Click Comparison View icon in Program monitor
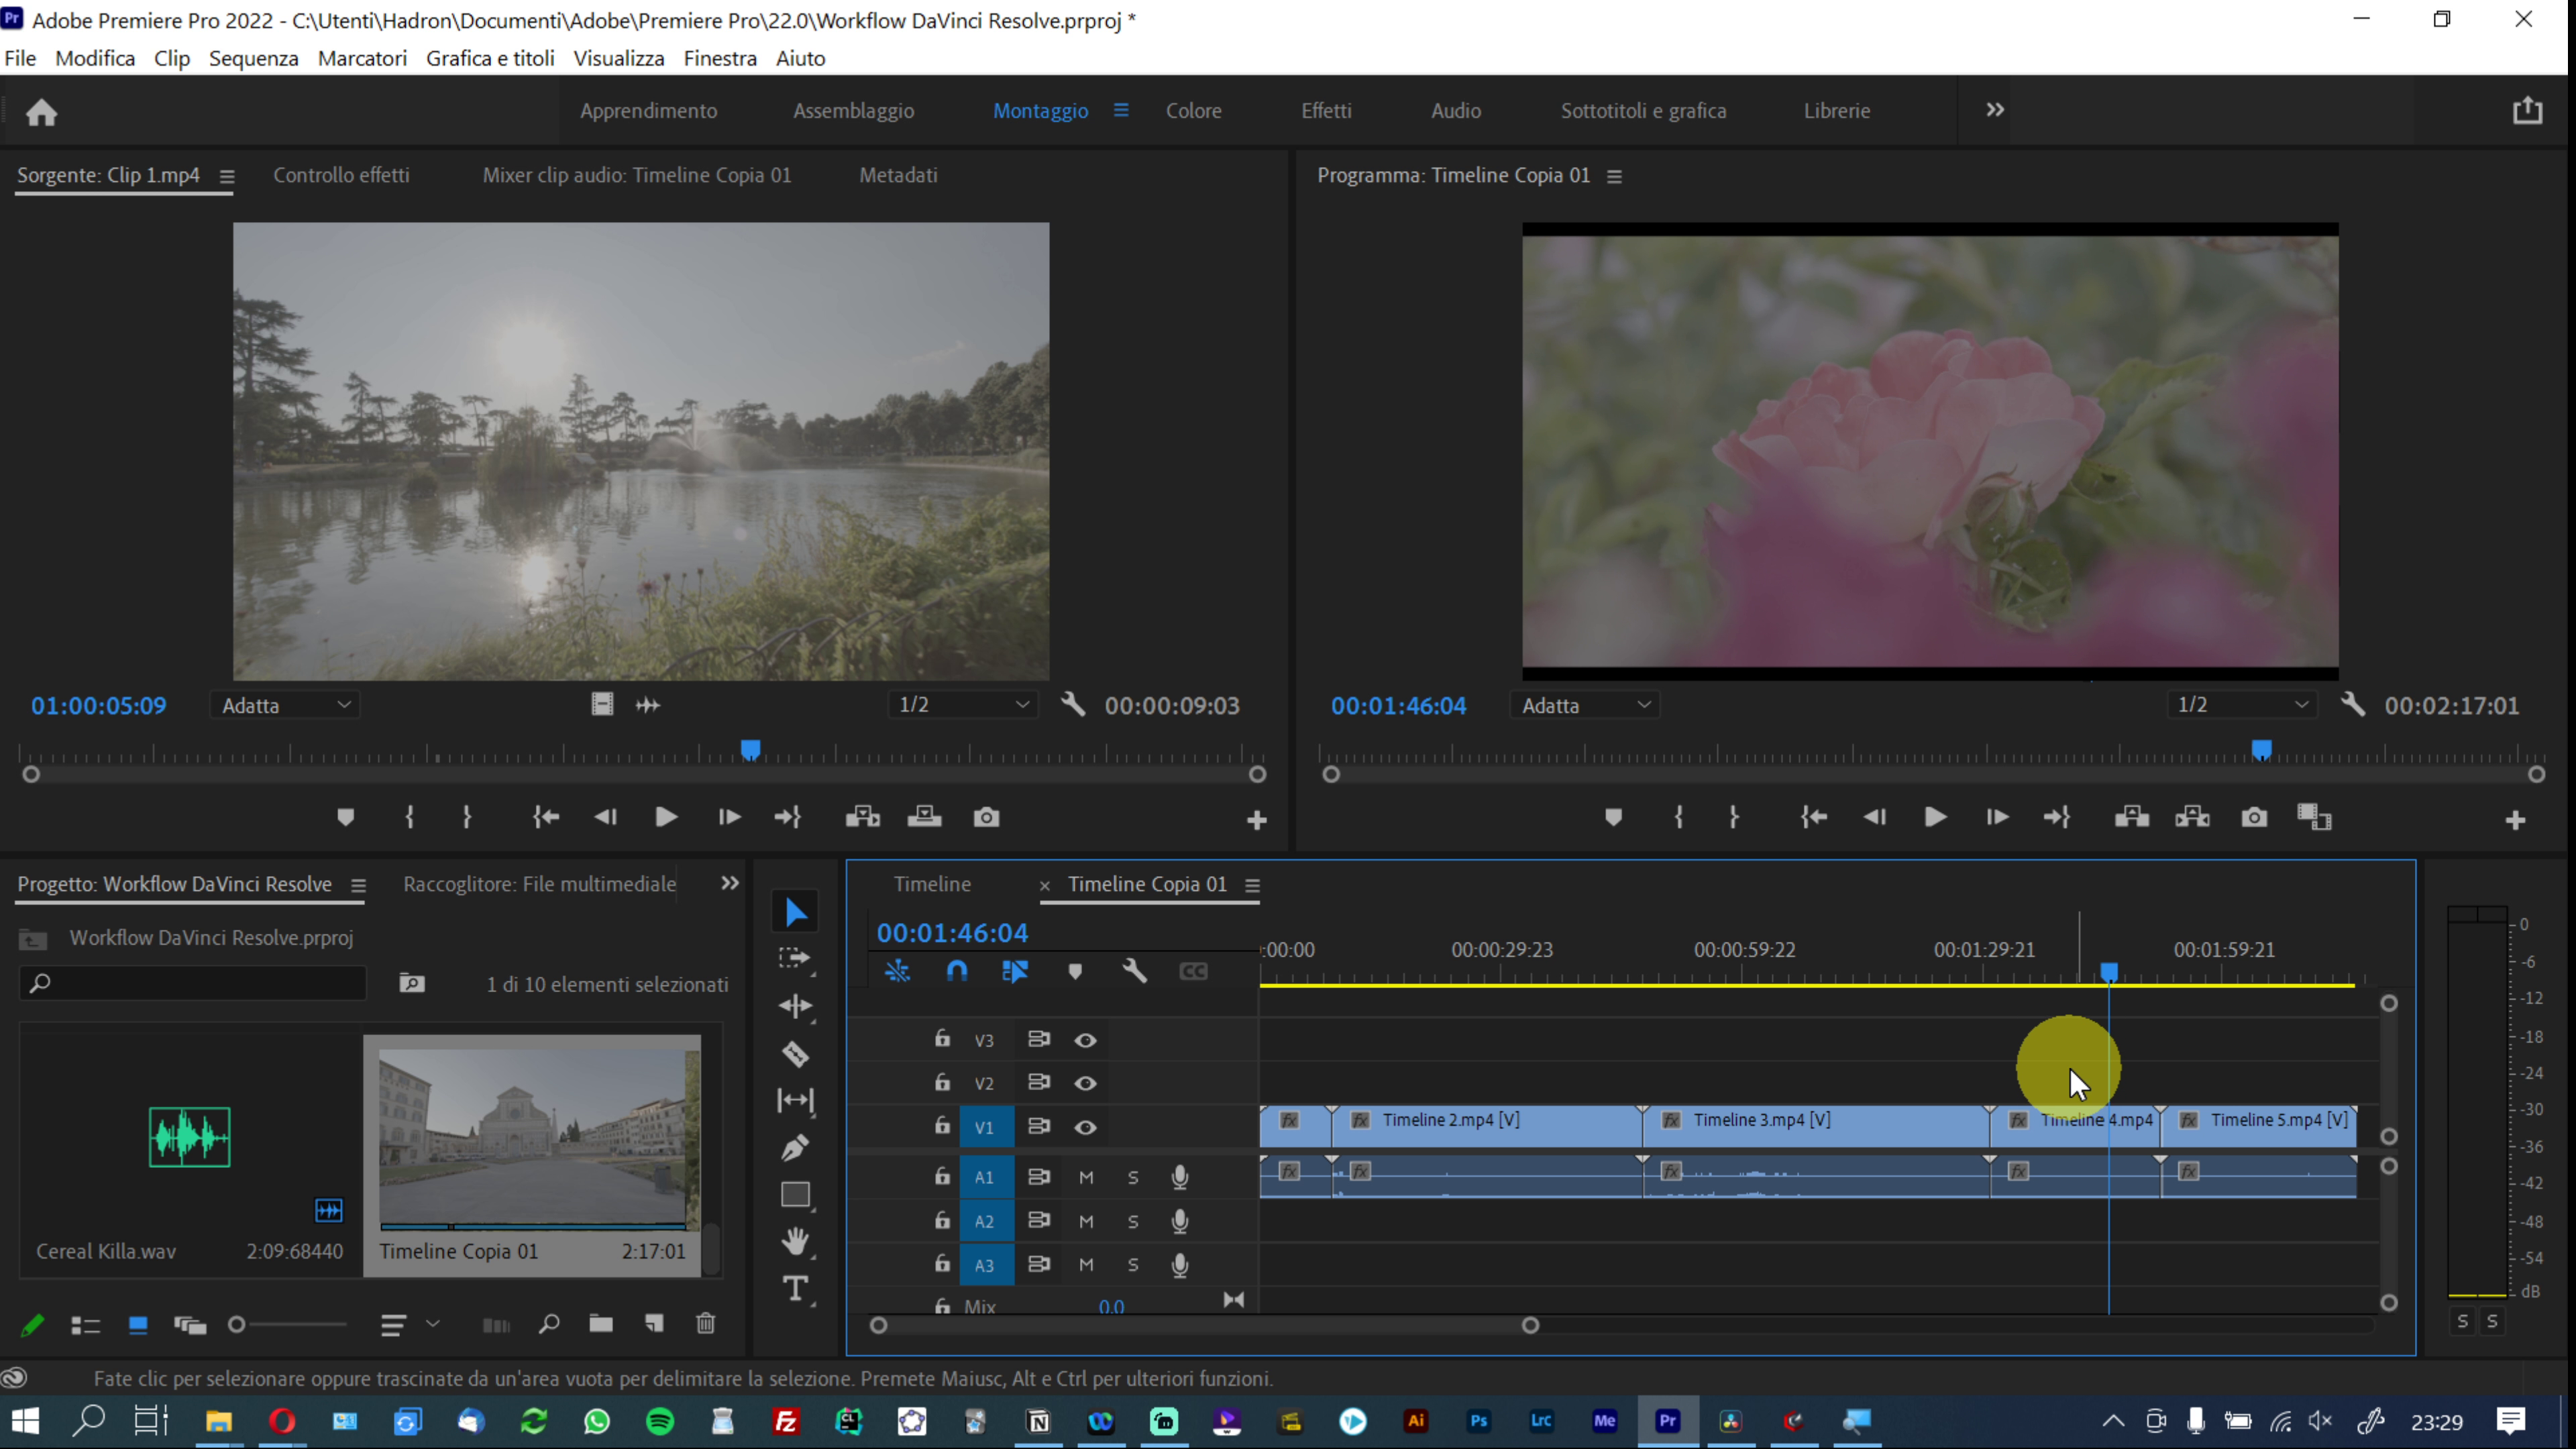The image size is (2576, 1449). tap(2314, 818)
